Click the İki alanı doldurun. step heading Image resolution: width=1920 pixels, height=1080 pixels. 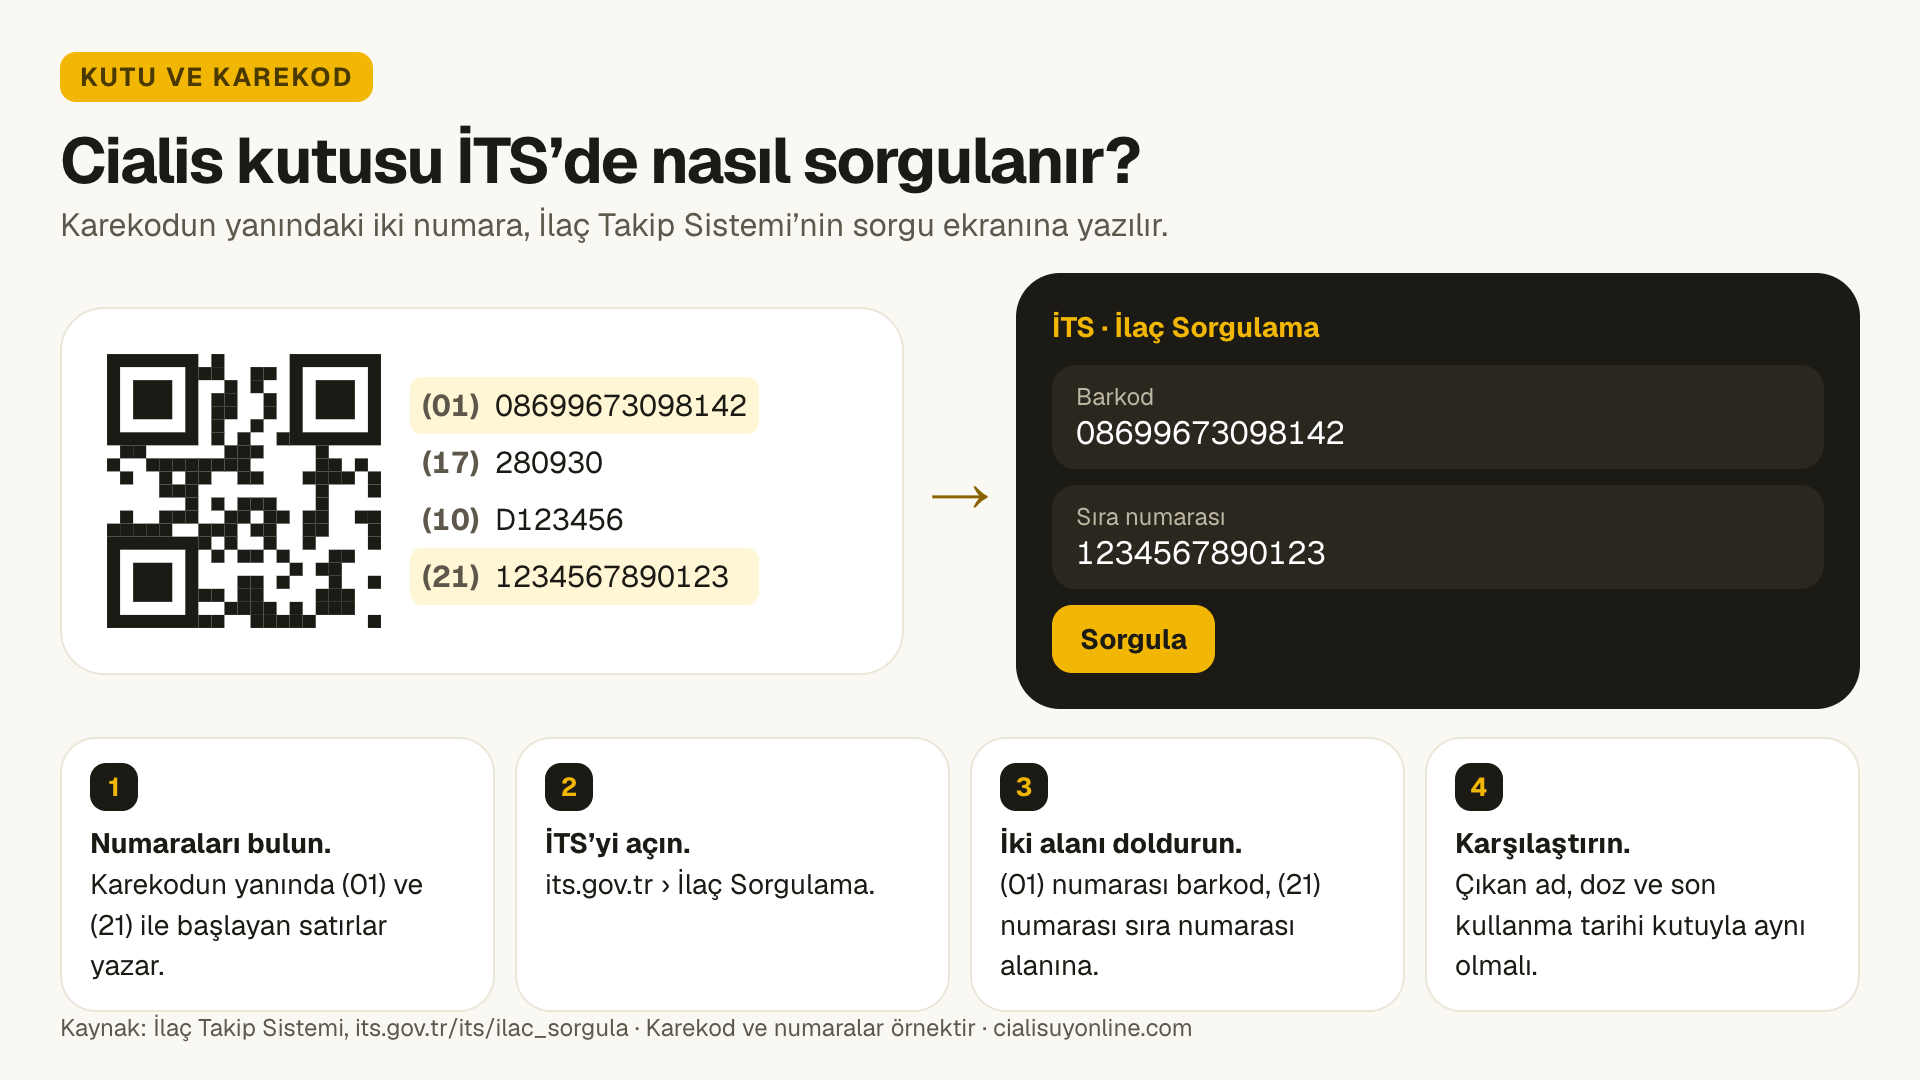(1121, 843)
